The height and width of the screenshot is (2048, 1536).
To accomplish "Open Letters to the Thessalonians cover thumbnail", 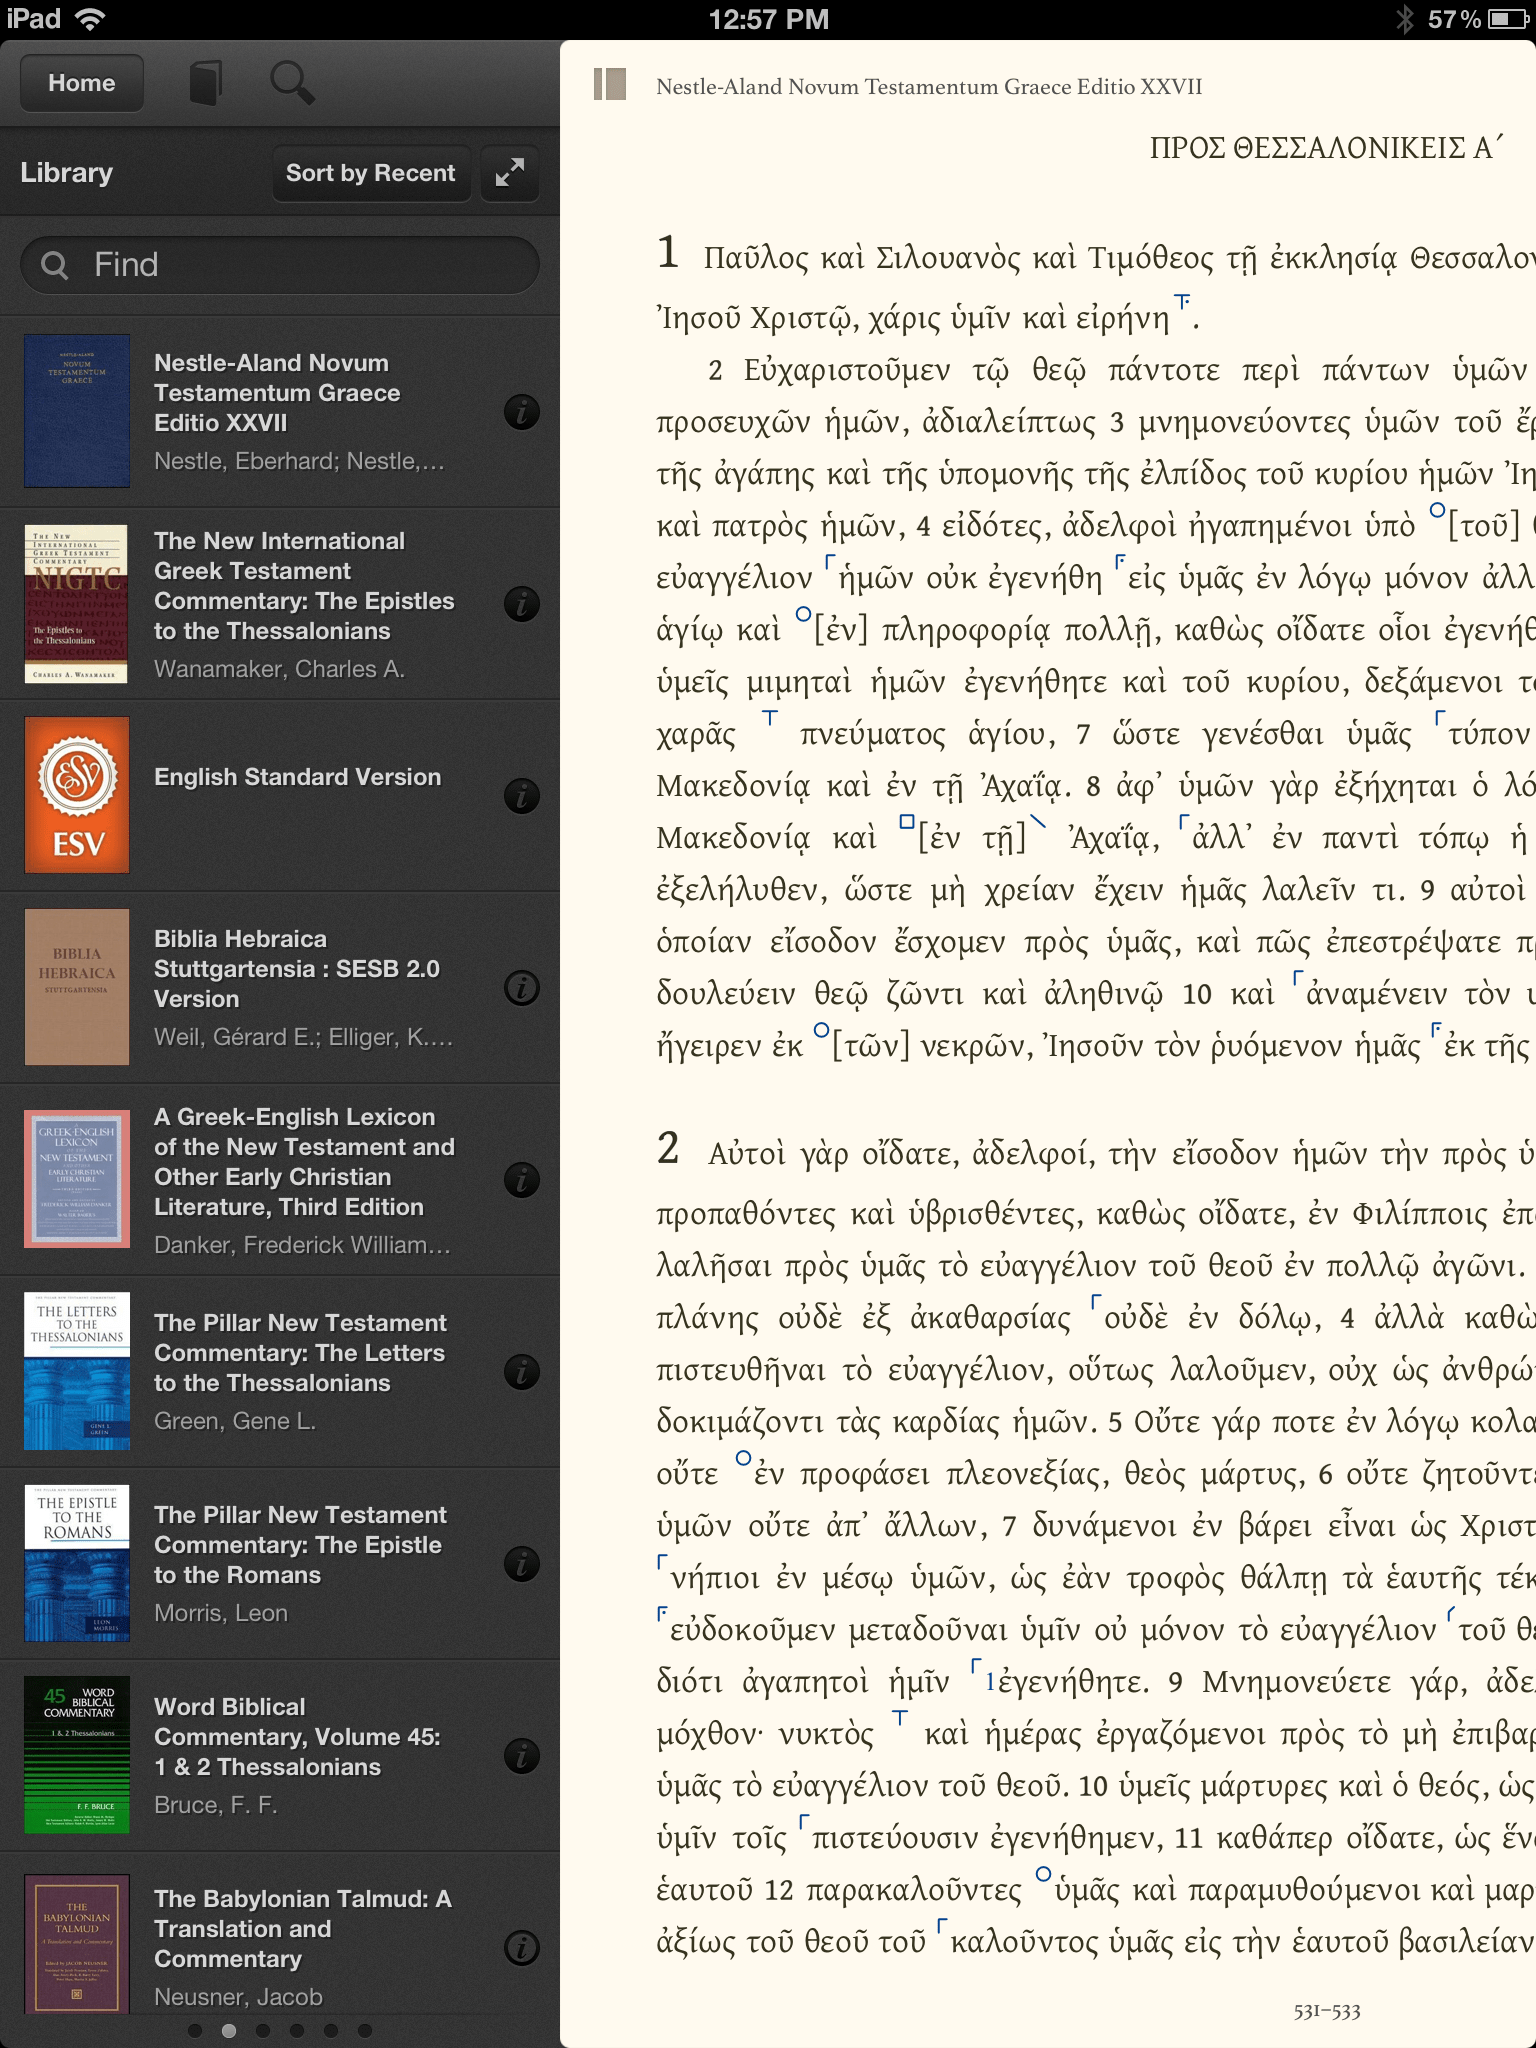I will [x=77, y=1371].
